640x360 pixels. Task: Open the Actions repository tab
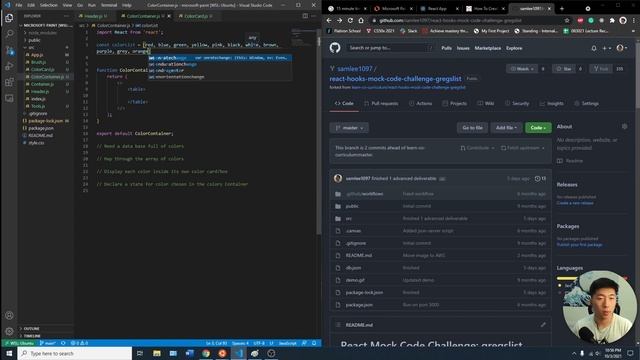(420, 104)
